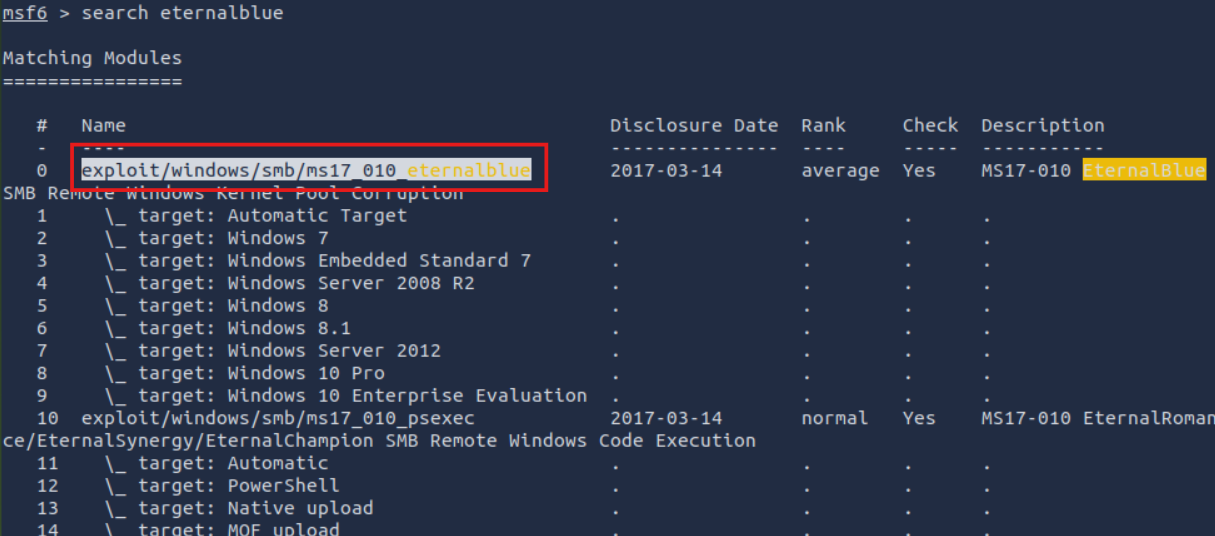Select the 'search eternalblue' command text
1215x536 pixels.
(182, 13)
